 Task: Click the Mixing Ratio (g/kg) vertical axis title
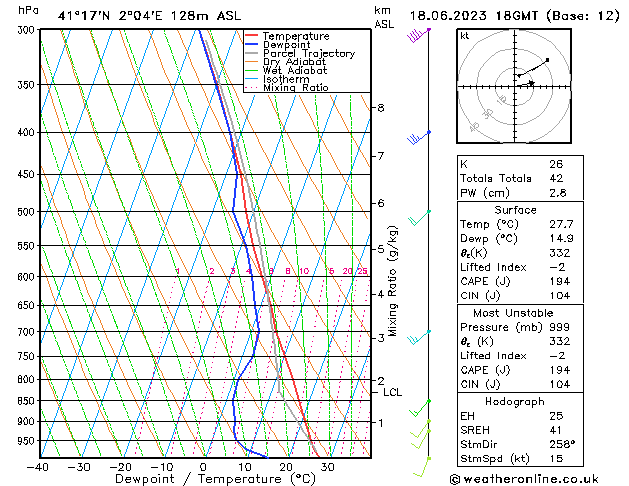pos(392,281)
